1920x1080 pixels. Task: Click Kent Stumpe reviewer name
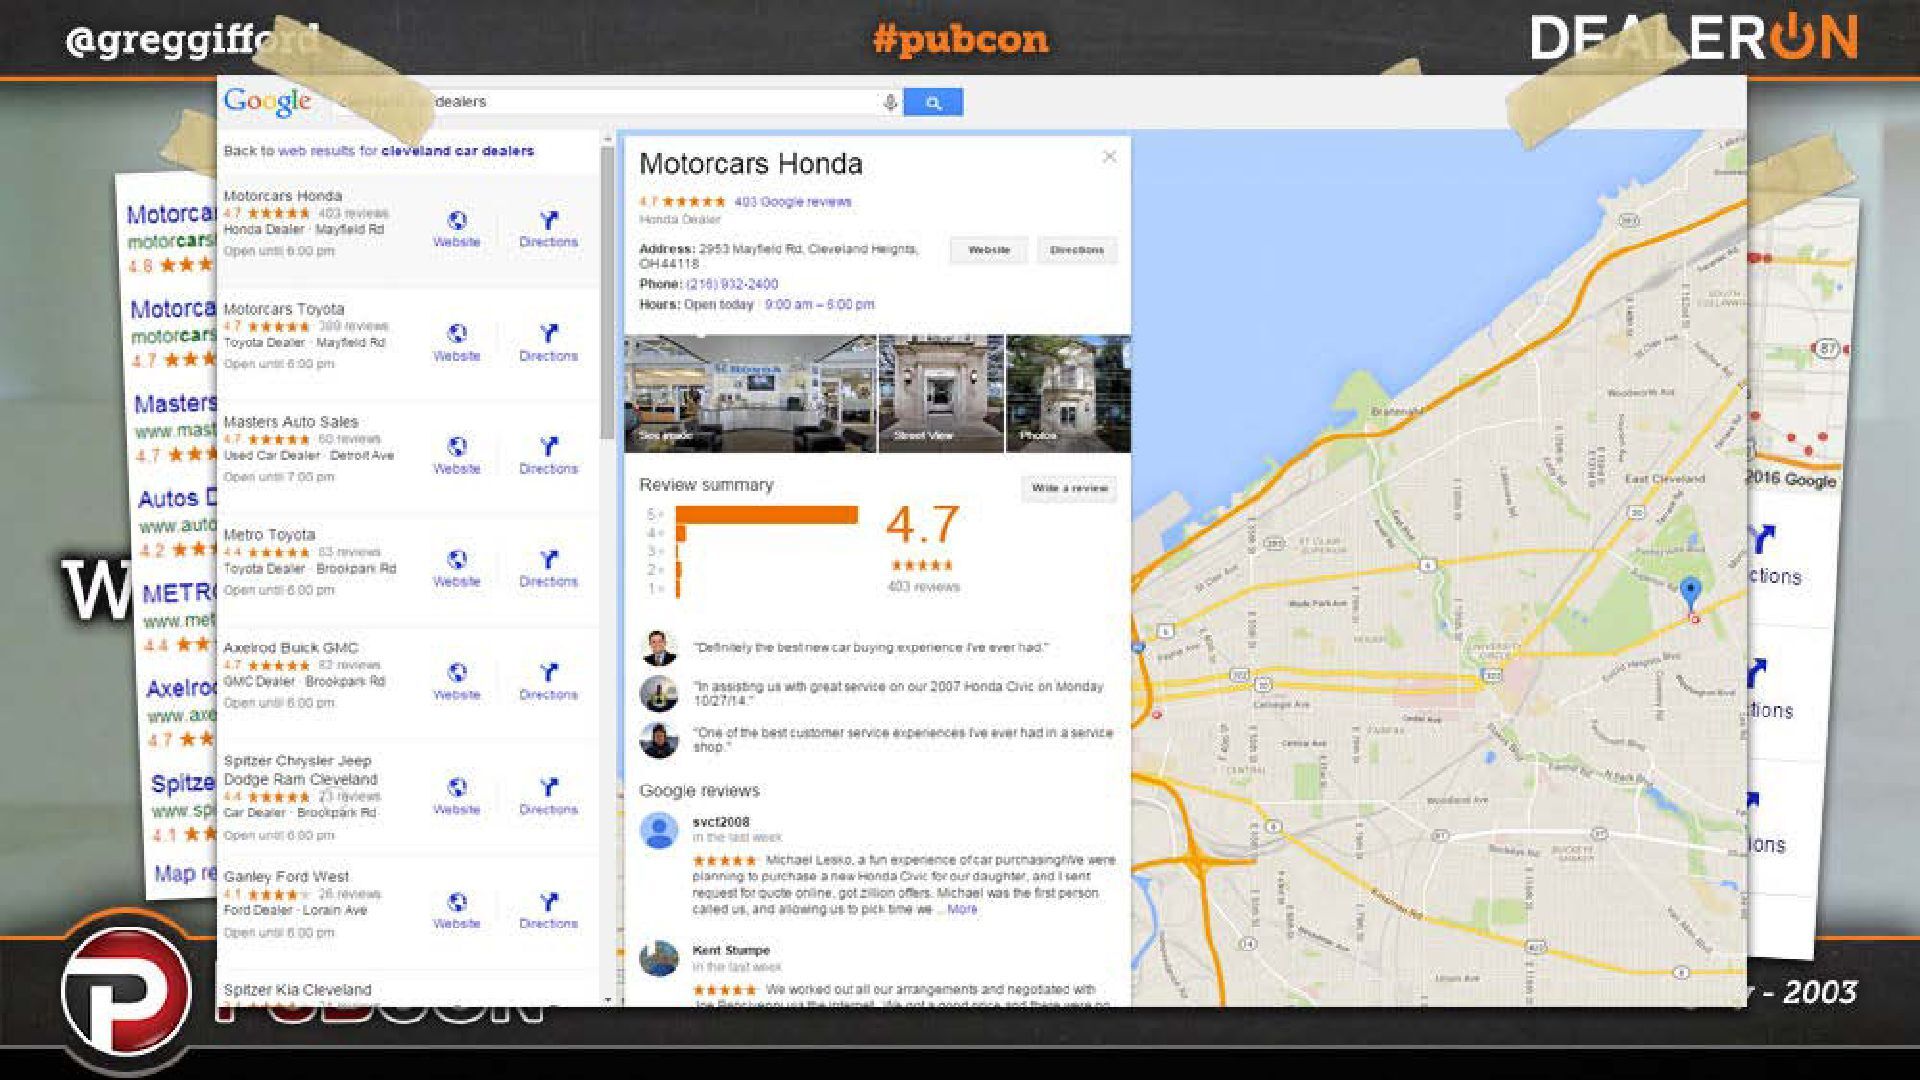click(731, 950)
